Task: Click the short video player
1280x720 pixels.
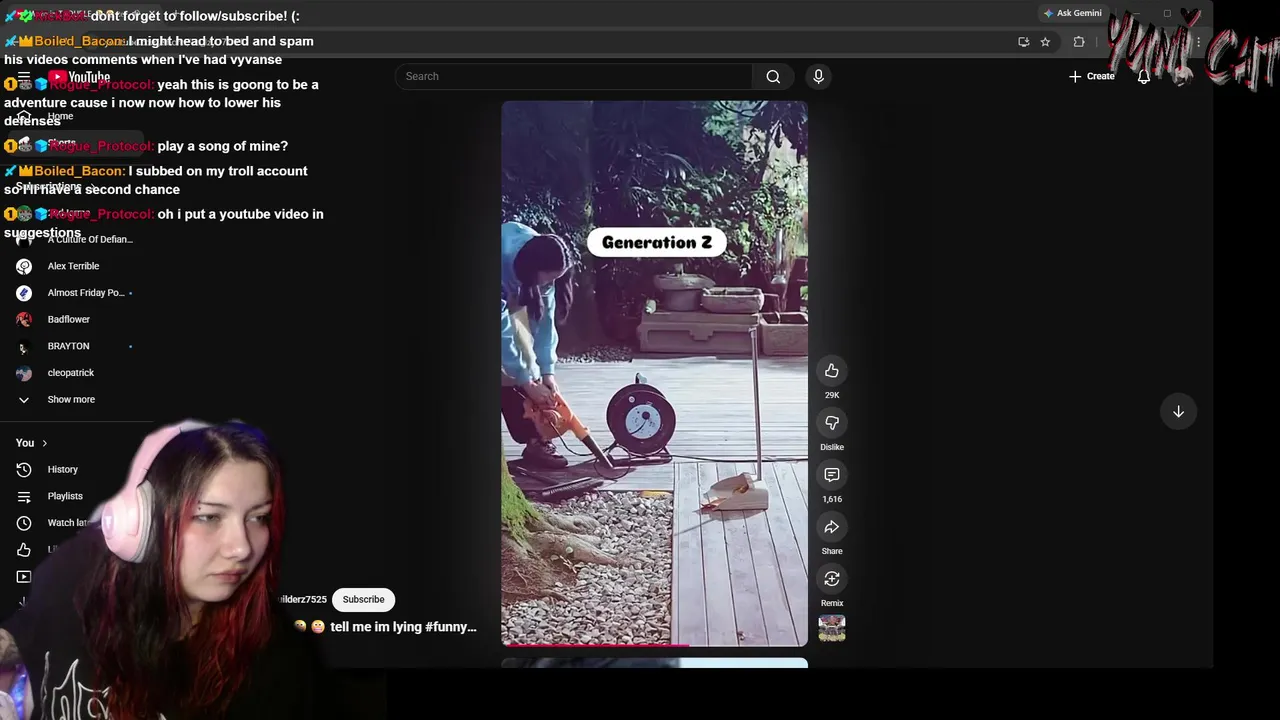Action: (654, 373)
